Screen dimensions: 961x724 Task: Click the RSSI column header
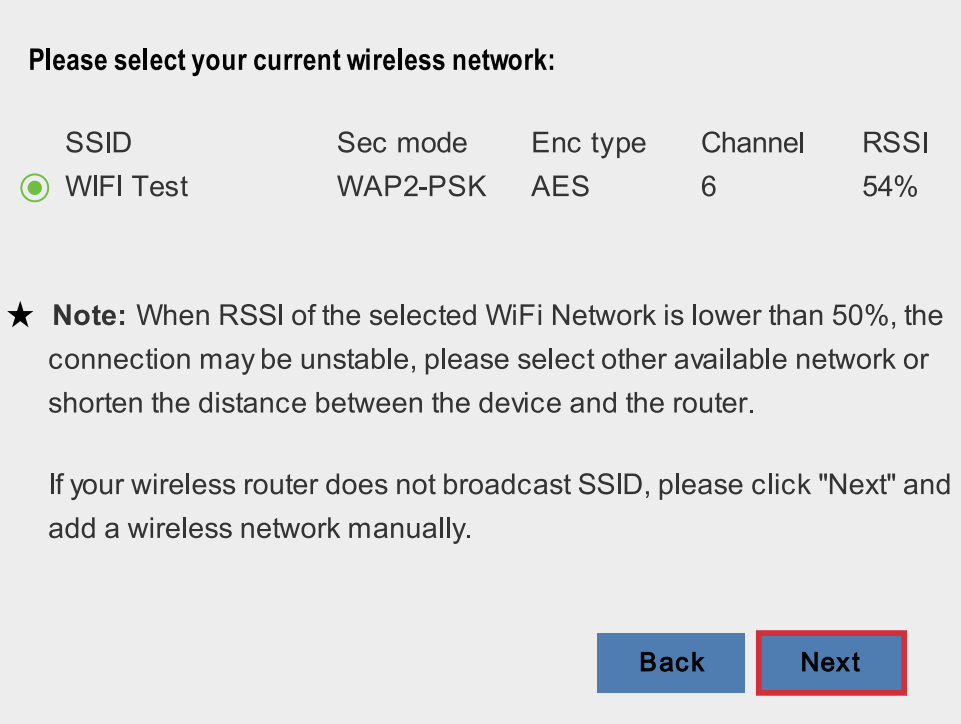pyautogui.click(x=895, y=143)
